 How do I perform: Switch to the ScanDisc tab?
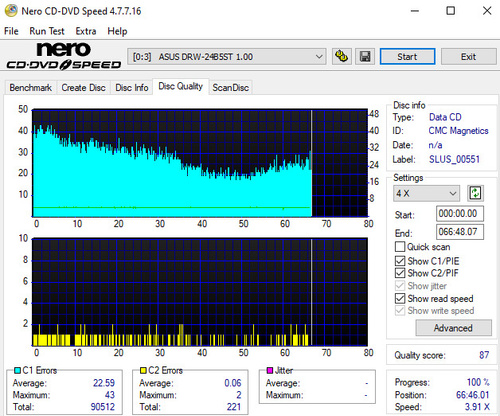pos(231,88)
